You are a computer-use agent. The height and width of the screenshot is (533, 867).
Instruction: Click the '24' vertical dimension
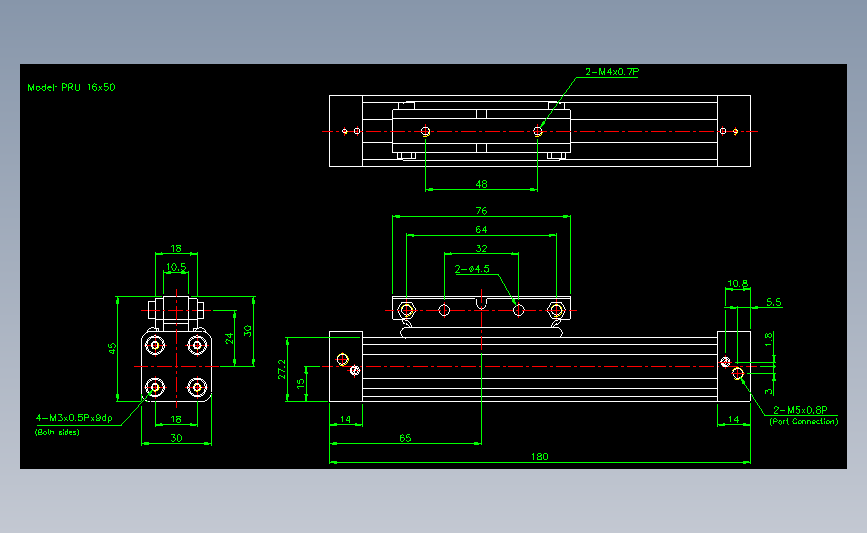[229, 338]
